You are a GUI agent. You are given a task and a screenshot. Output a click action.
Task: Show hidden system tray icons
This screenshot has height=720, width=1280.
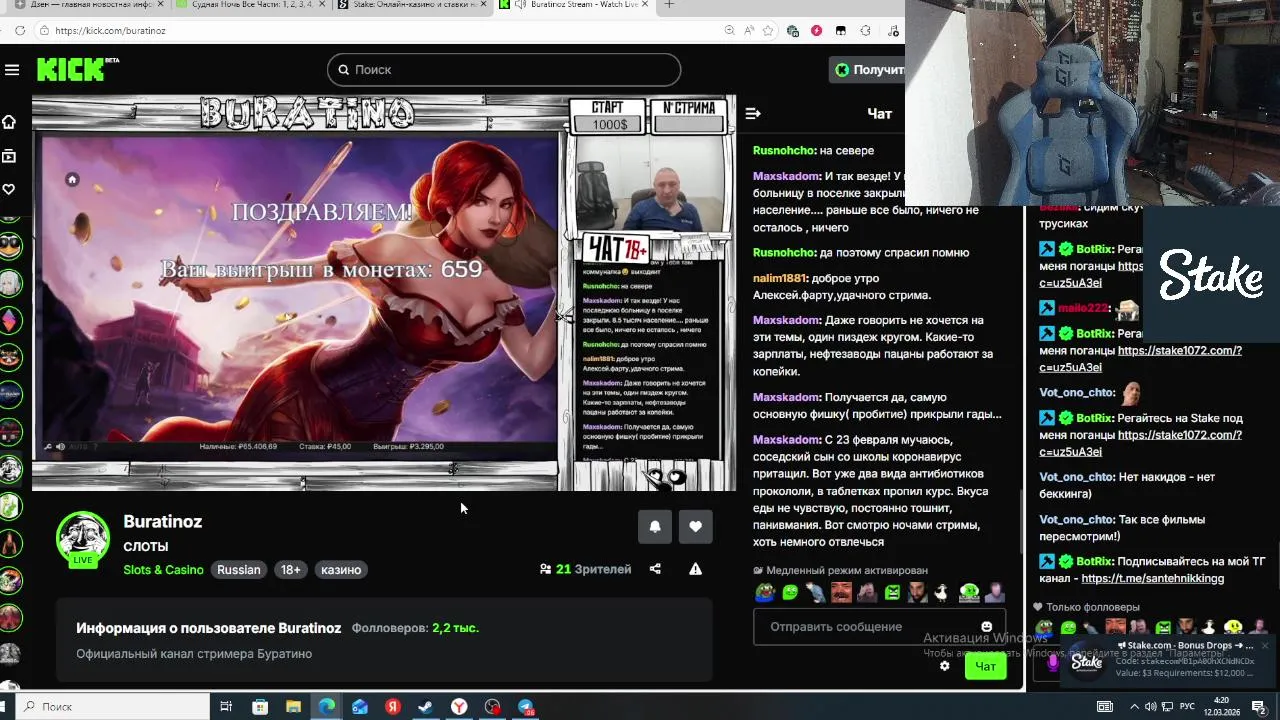[1135, 707]
